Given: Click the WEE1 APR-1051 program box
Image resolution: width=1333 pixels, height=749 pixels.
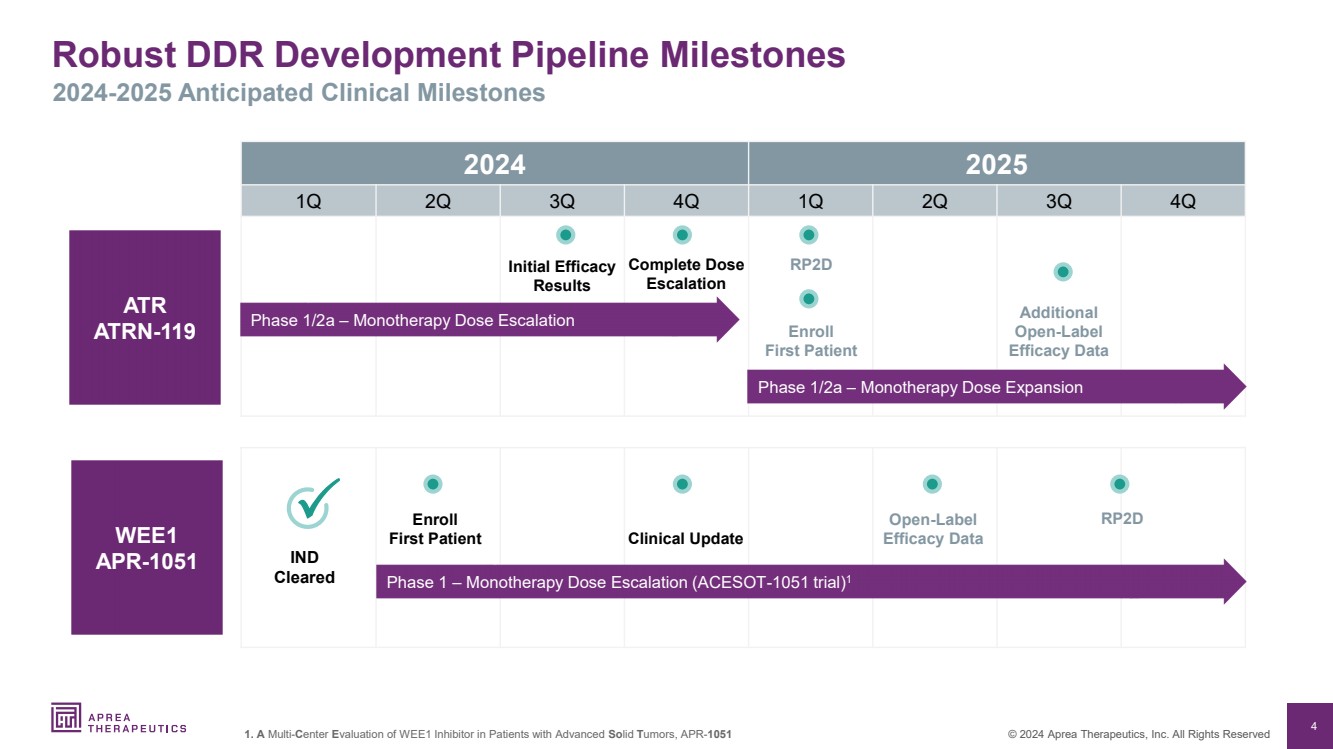Looking at the screenshot, I should 146,547.
